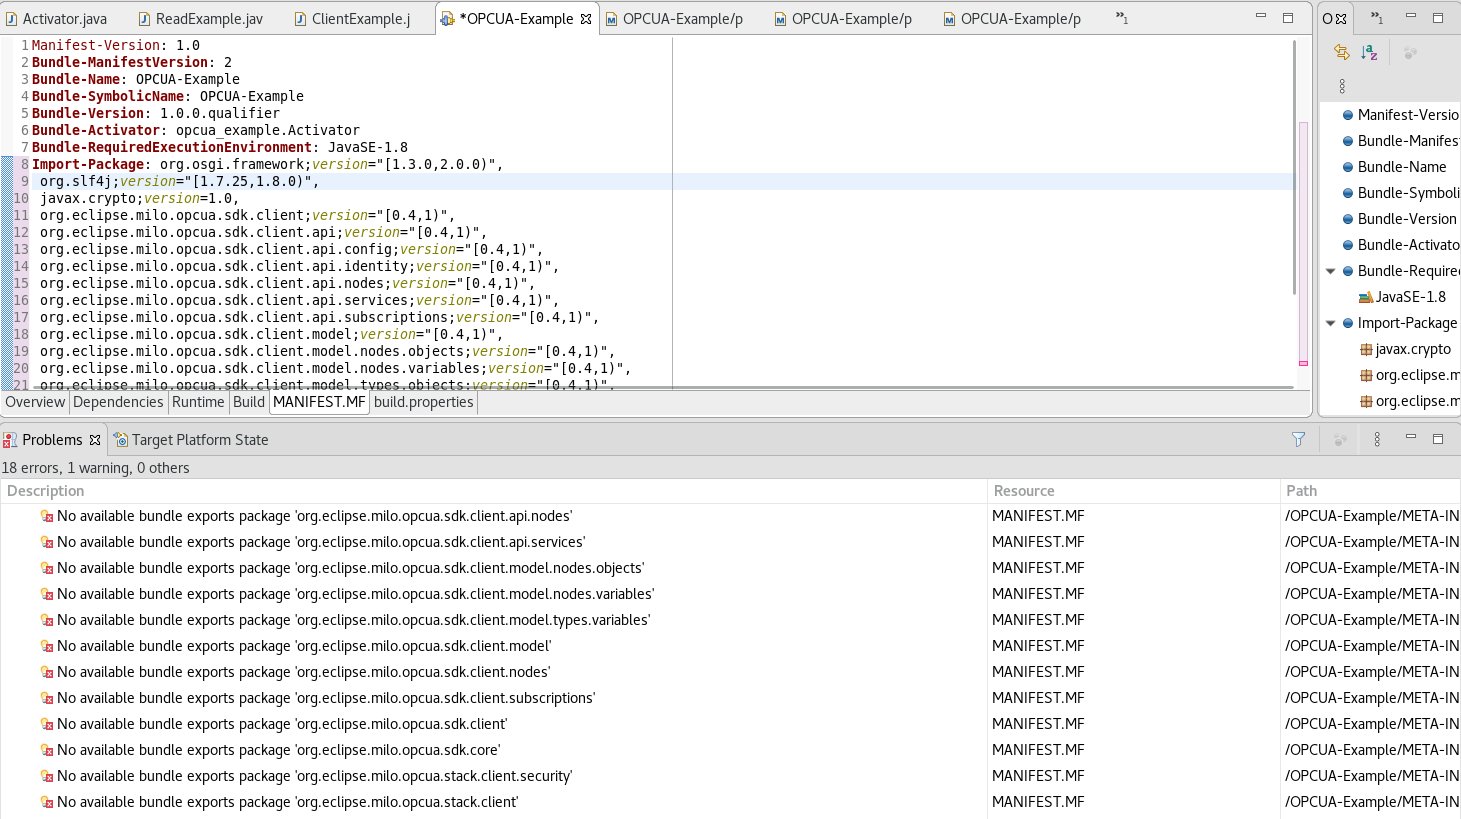Screen dimensions: 1461x819
Task: Open the Problems view filter
Action: (x=1298, y=439)
